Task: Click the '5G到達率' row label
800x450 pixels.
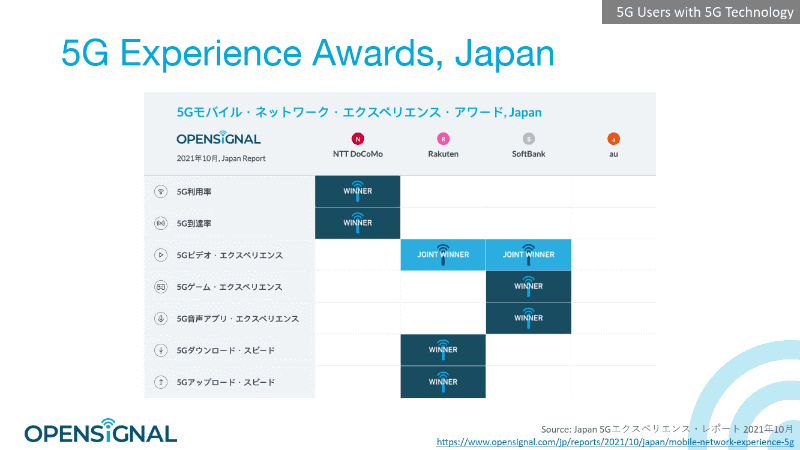Action: tap(194, 223)
